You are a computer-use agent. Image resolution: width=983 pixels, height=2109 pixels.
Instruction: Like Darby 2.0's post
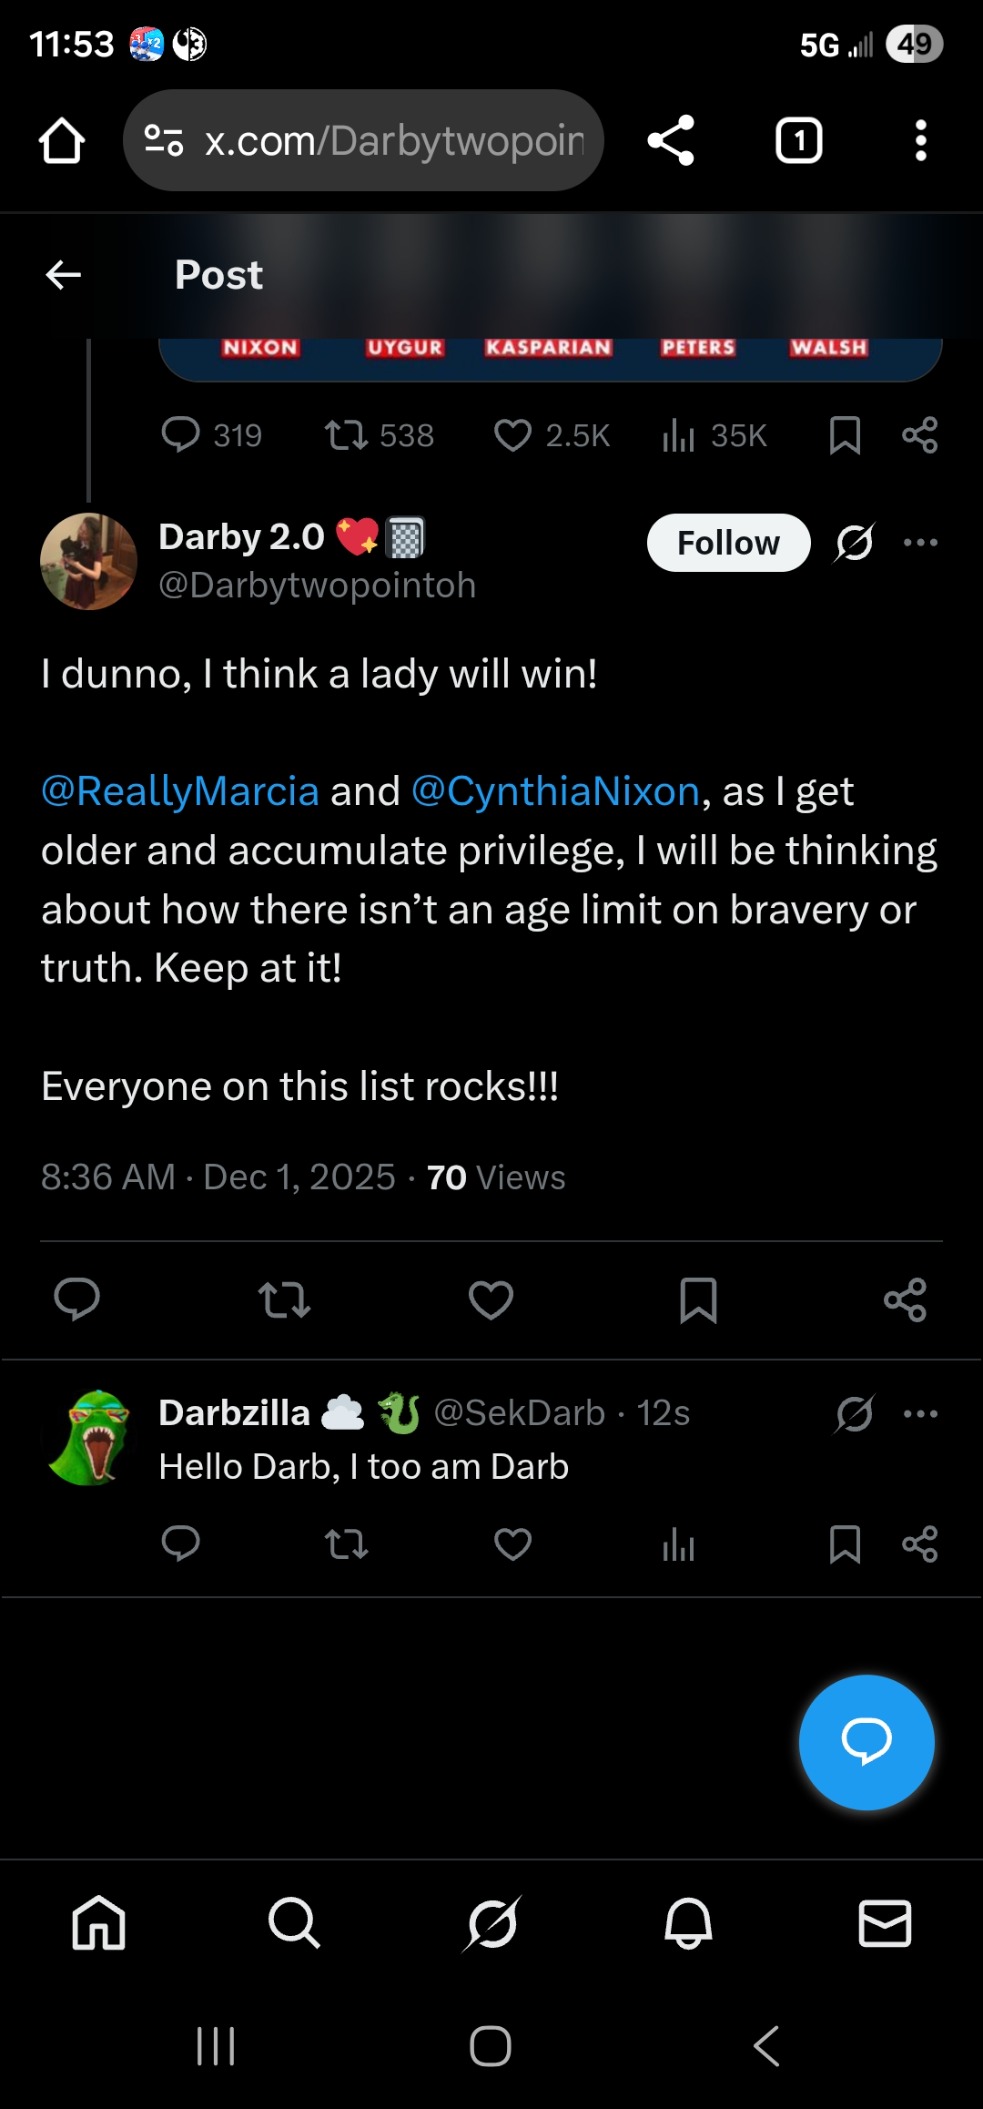pyautogui.click(x=491, y=1300)
